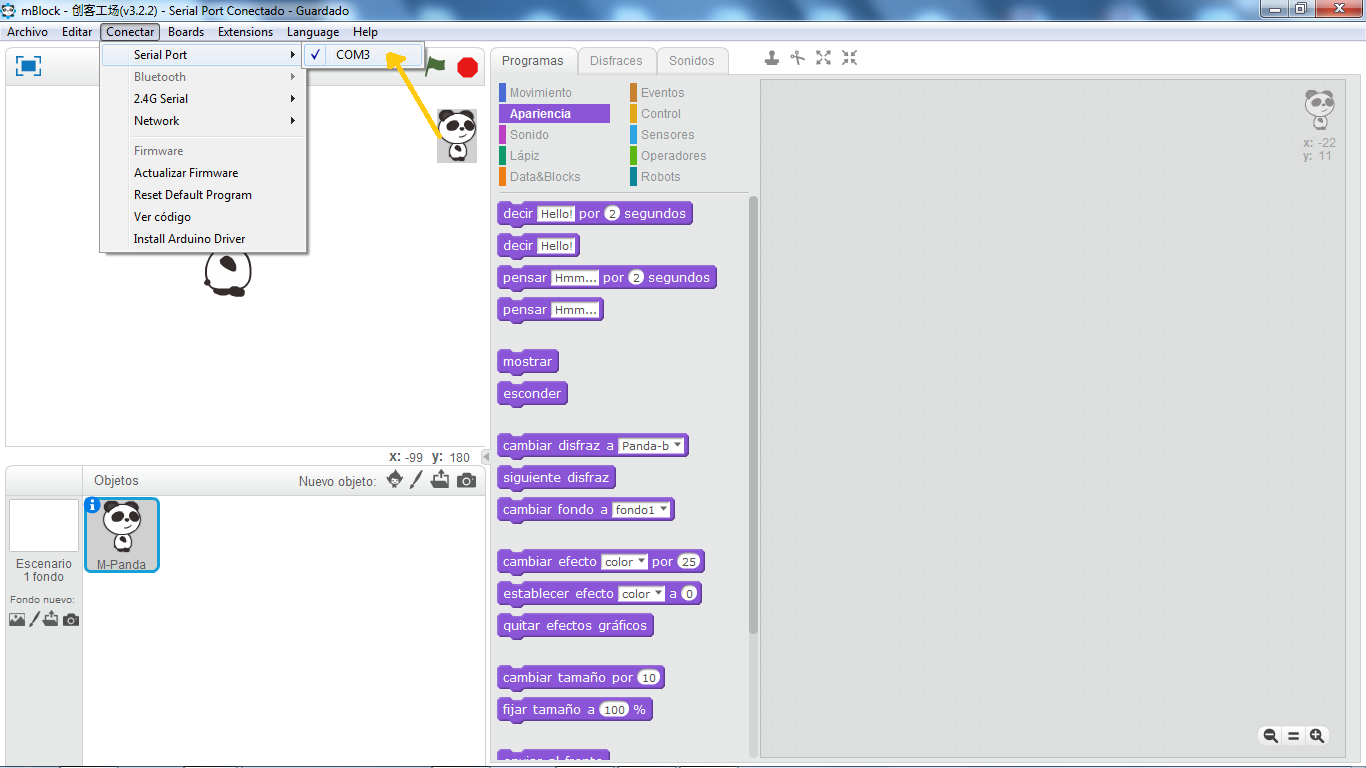
Task: Click the green flag run button
Action: (435, 66)
